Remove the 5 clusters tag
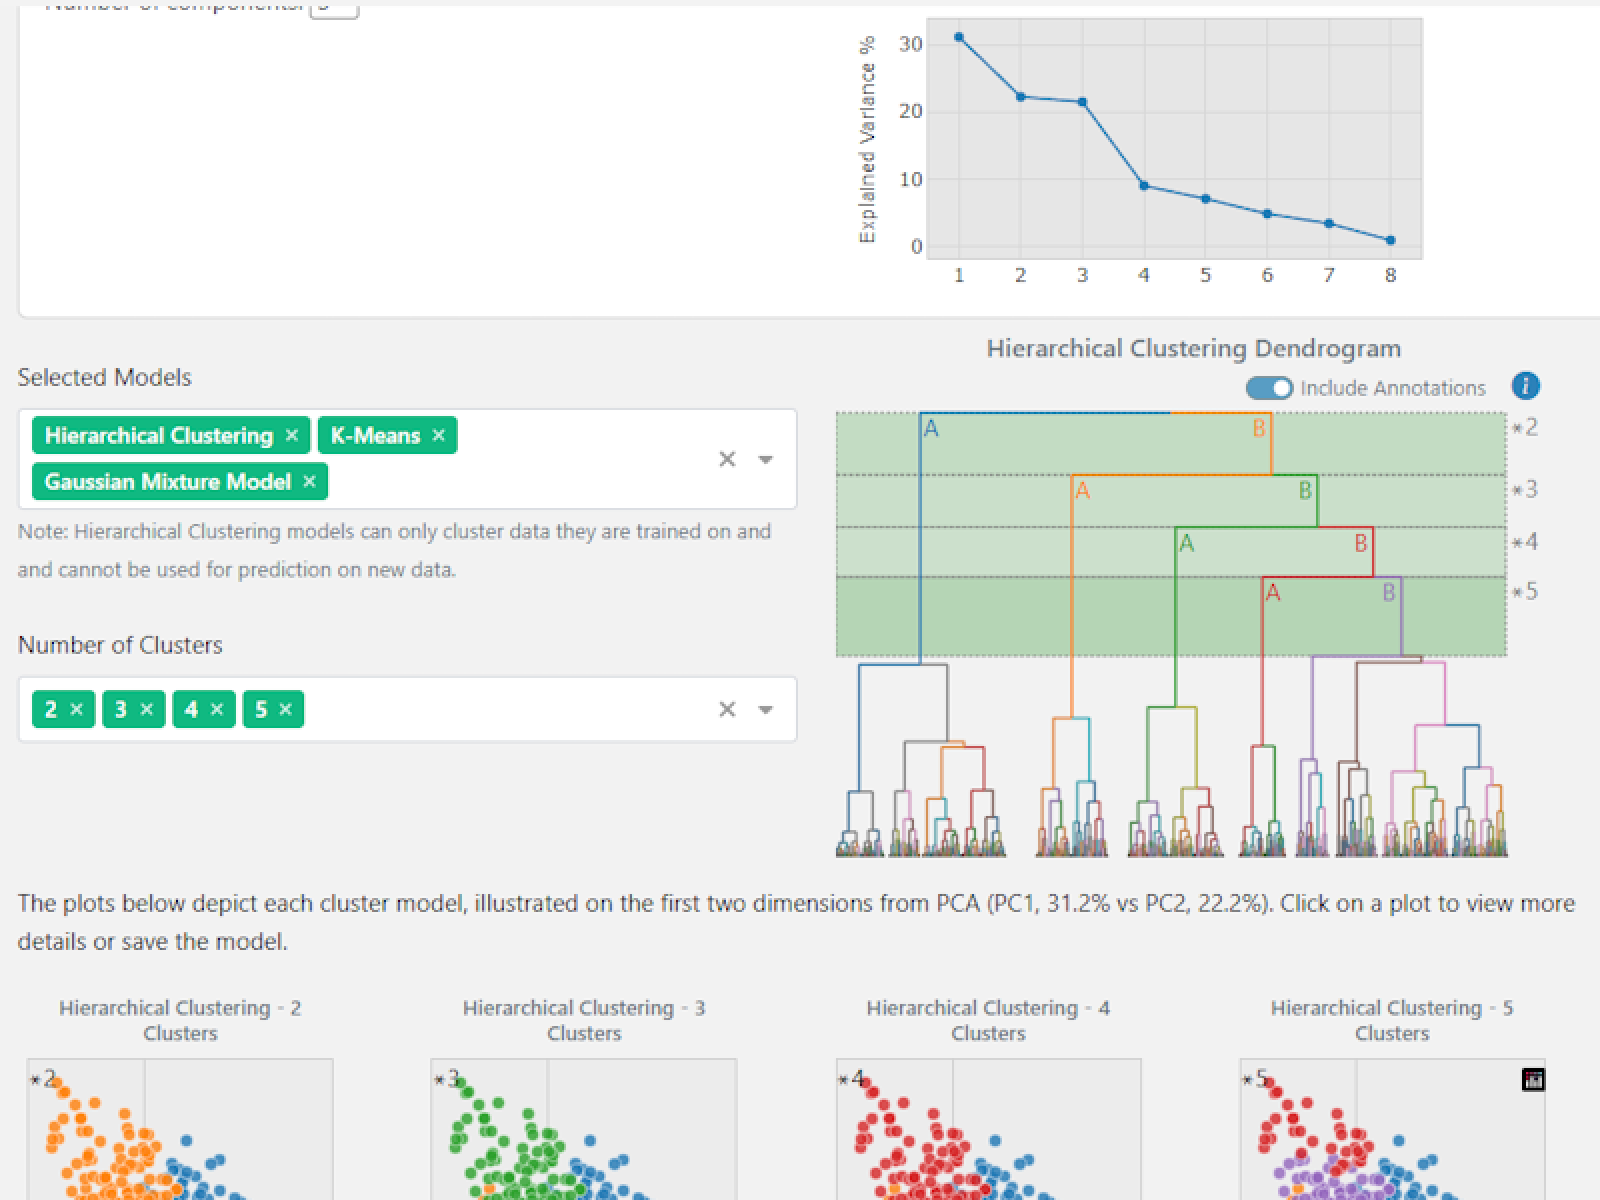 (x=286, y=709)
